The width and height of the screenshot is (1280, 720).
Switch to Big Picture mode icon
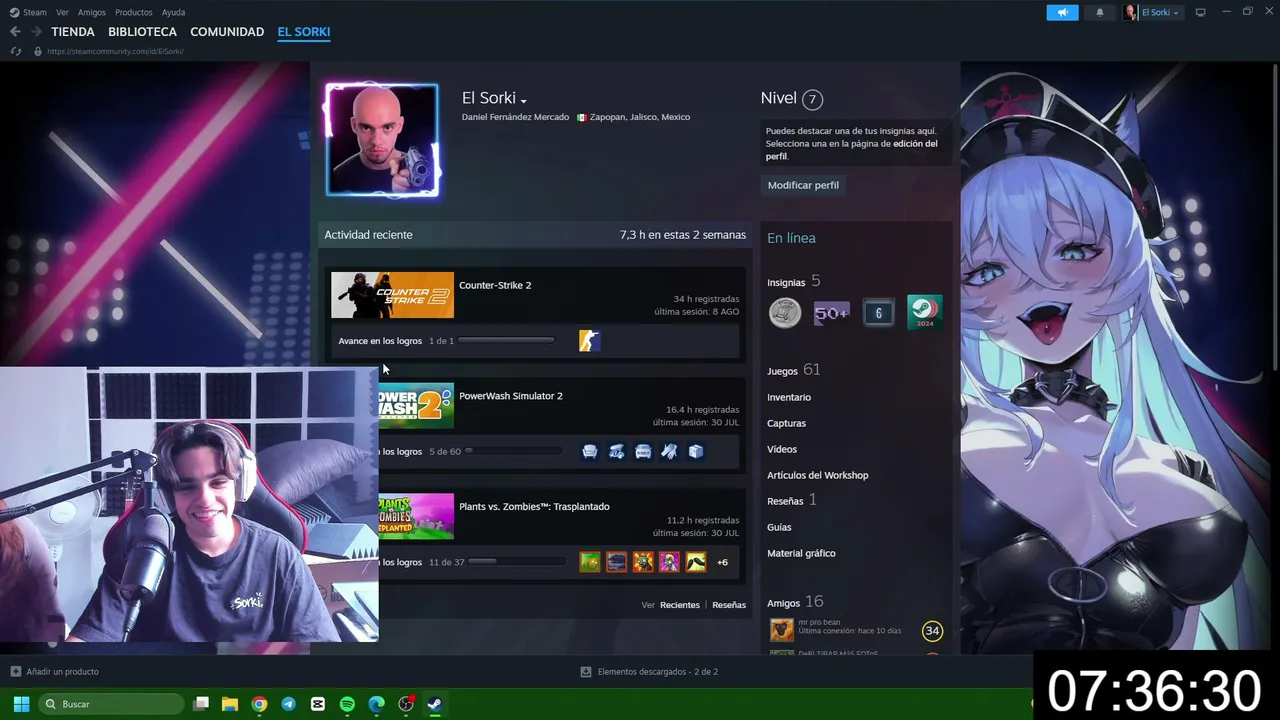tap(1201, 12)
